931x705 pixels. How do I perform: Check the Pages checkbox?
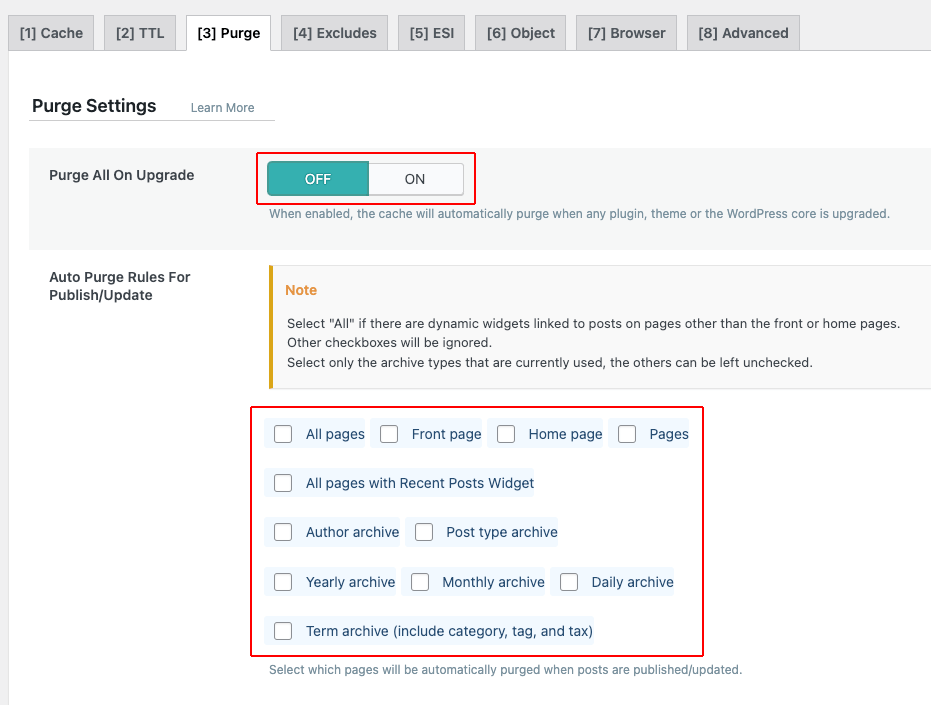[x=627, y=434]
